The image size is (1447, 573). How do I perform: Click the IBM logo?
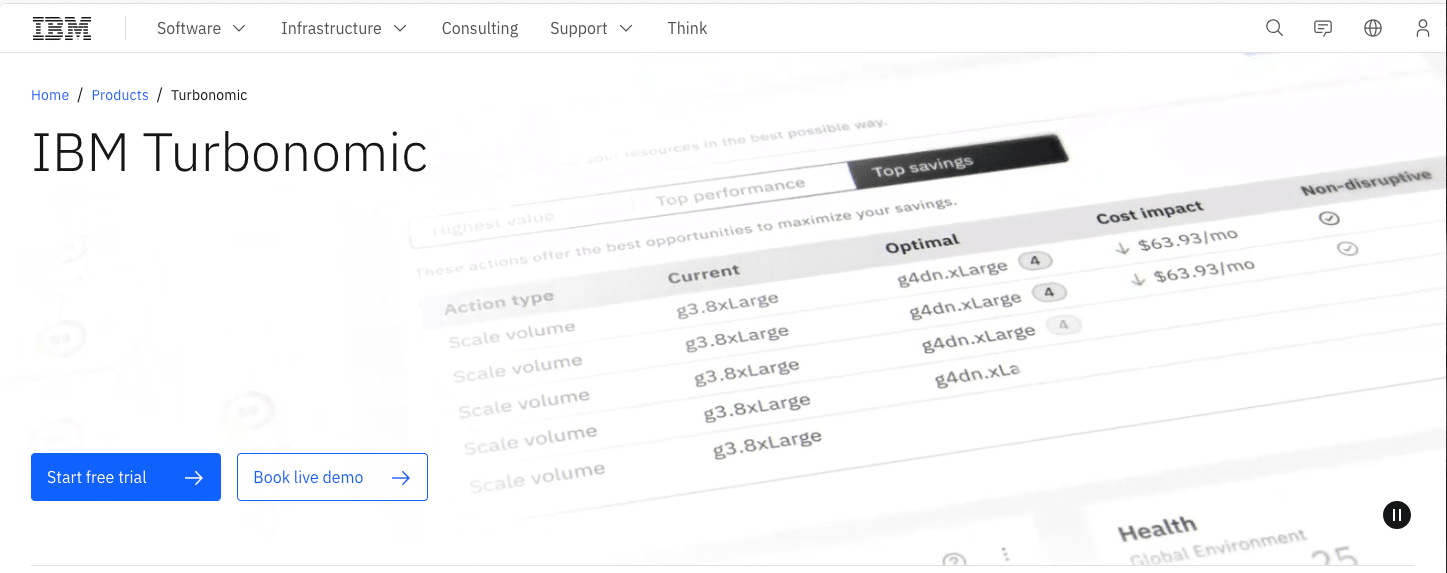click(x=62, y=28)
